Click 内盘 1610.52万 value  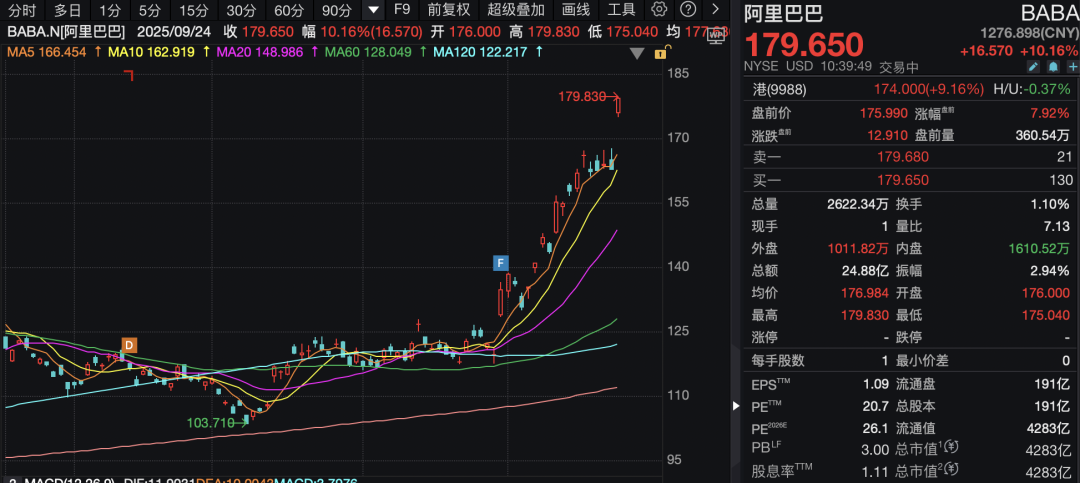1040,248
